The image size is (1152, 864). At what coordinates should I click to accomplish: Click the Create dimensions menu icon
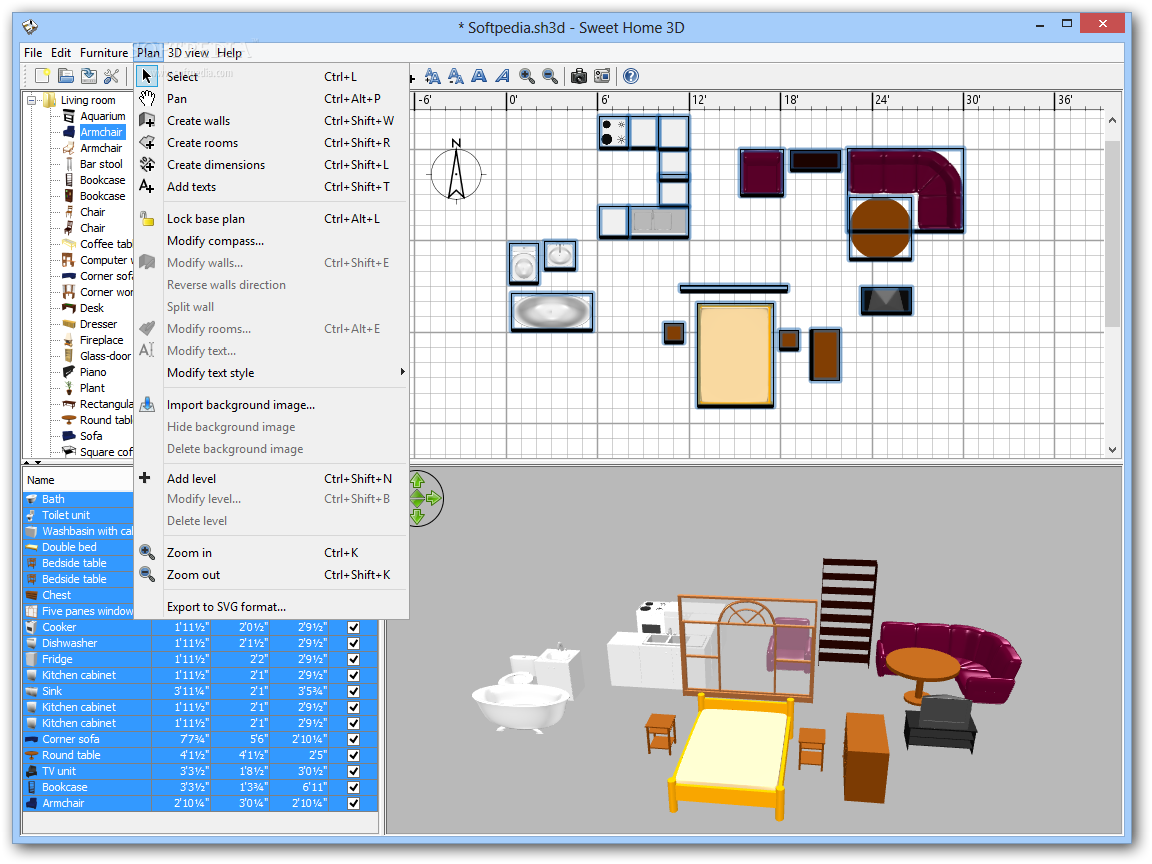pyautogui.click(x=147, y=165)
